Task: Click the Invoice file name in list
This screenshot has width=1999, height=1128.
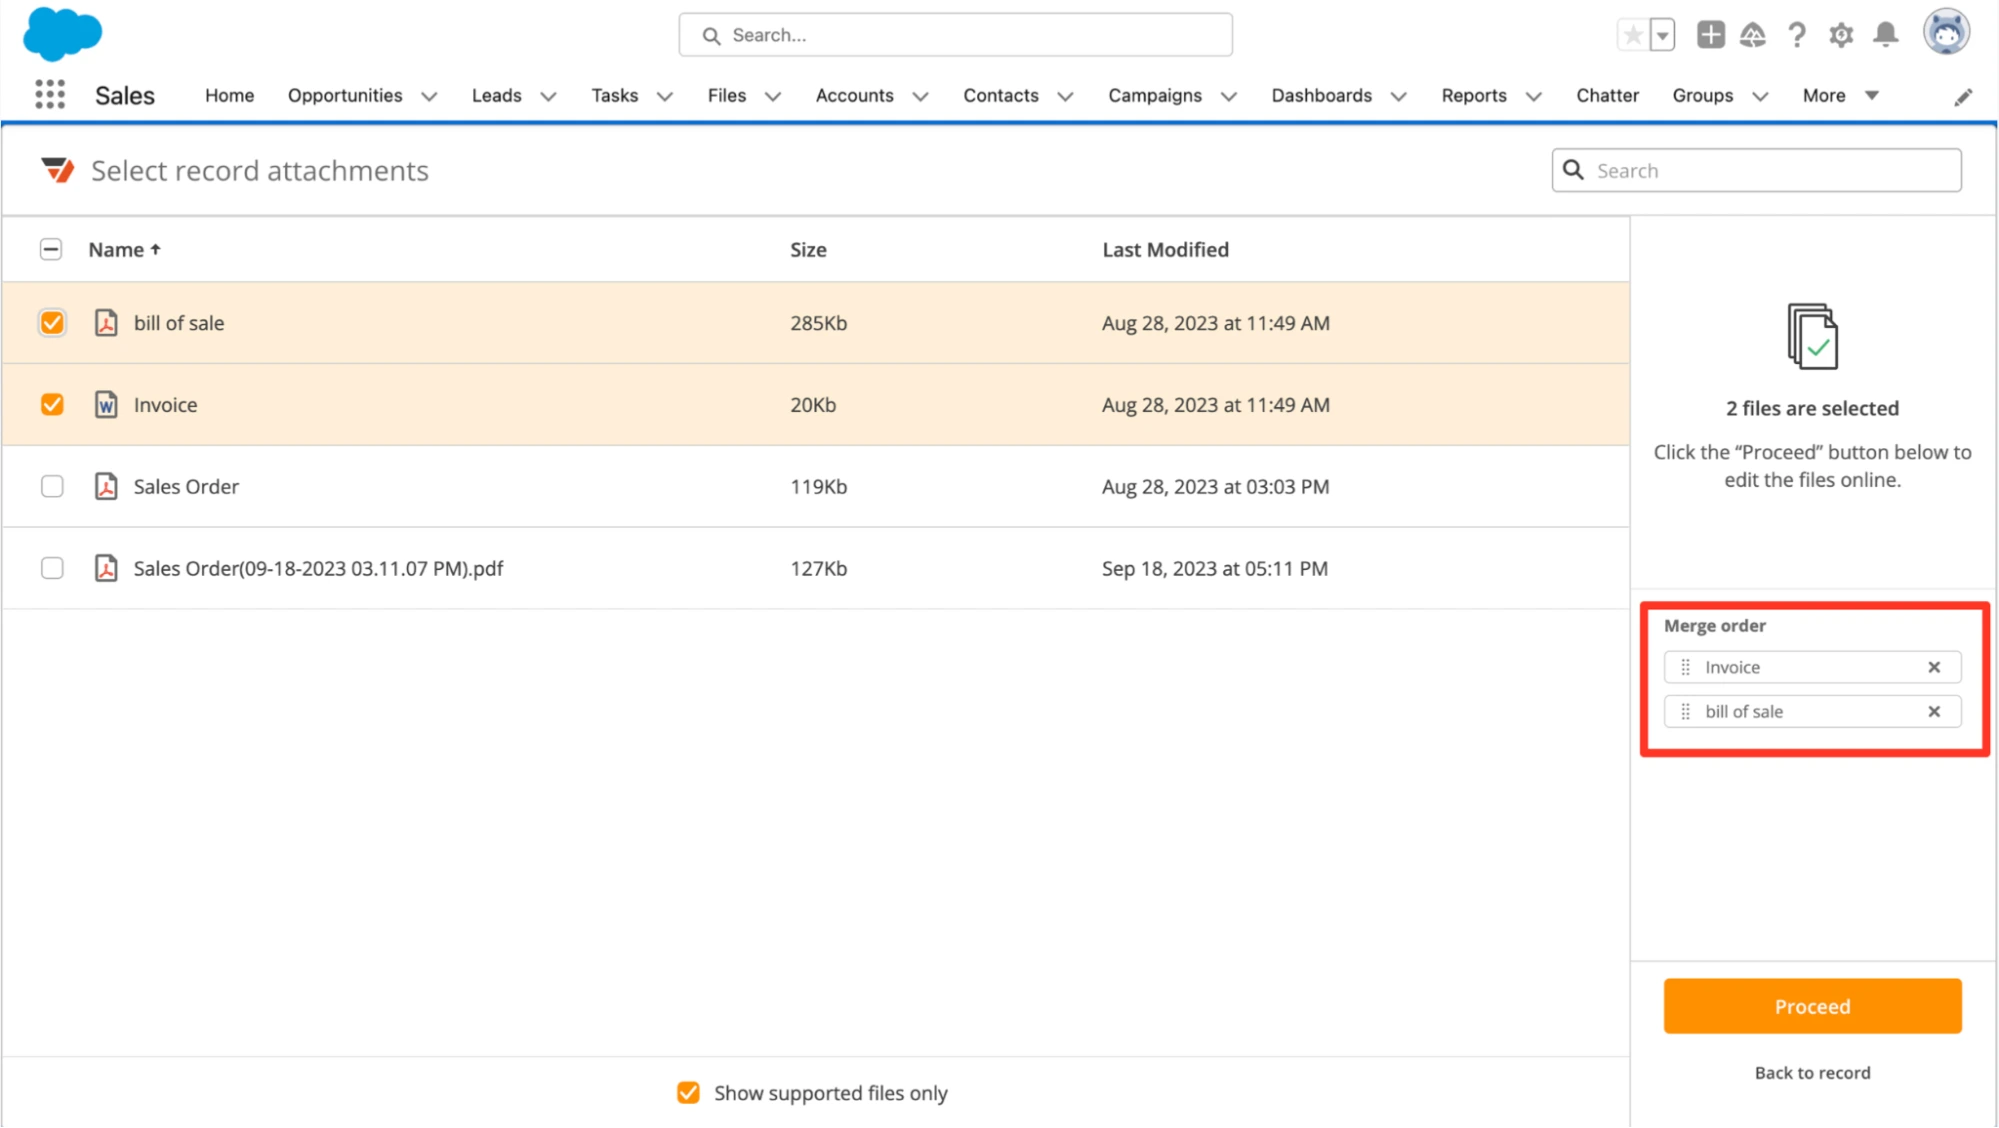Action: click(x=165, y=405)
